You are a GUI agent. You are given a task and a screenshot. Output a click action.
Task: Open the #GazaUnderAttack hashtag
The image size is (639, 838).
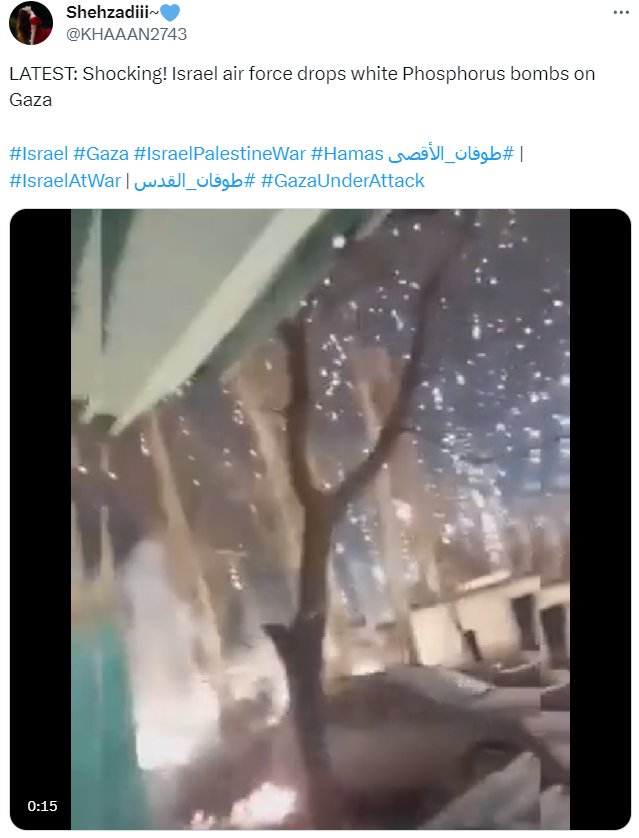click(x=342, y=181)
